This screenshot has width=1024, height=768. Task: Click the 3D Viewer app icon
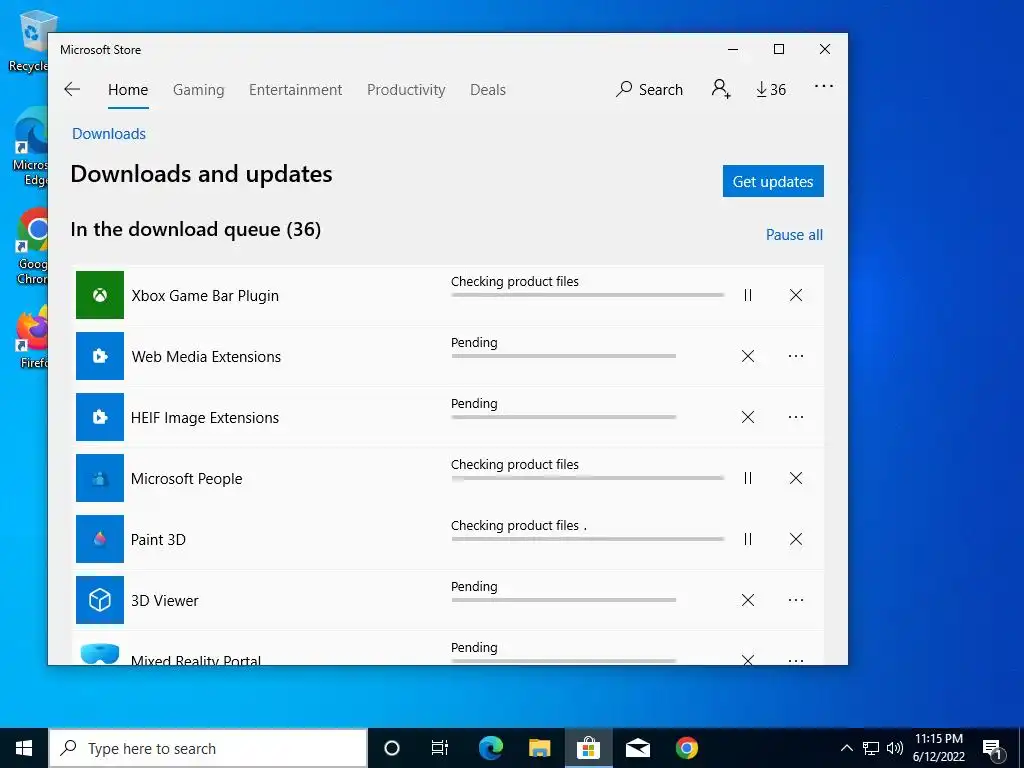(x=100, y=600)
